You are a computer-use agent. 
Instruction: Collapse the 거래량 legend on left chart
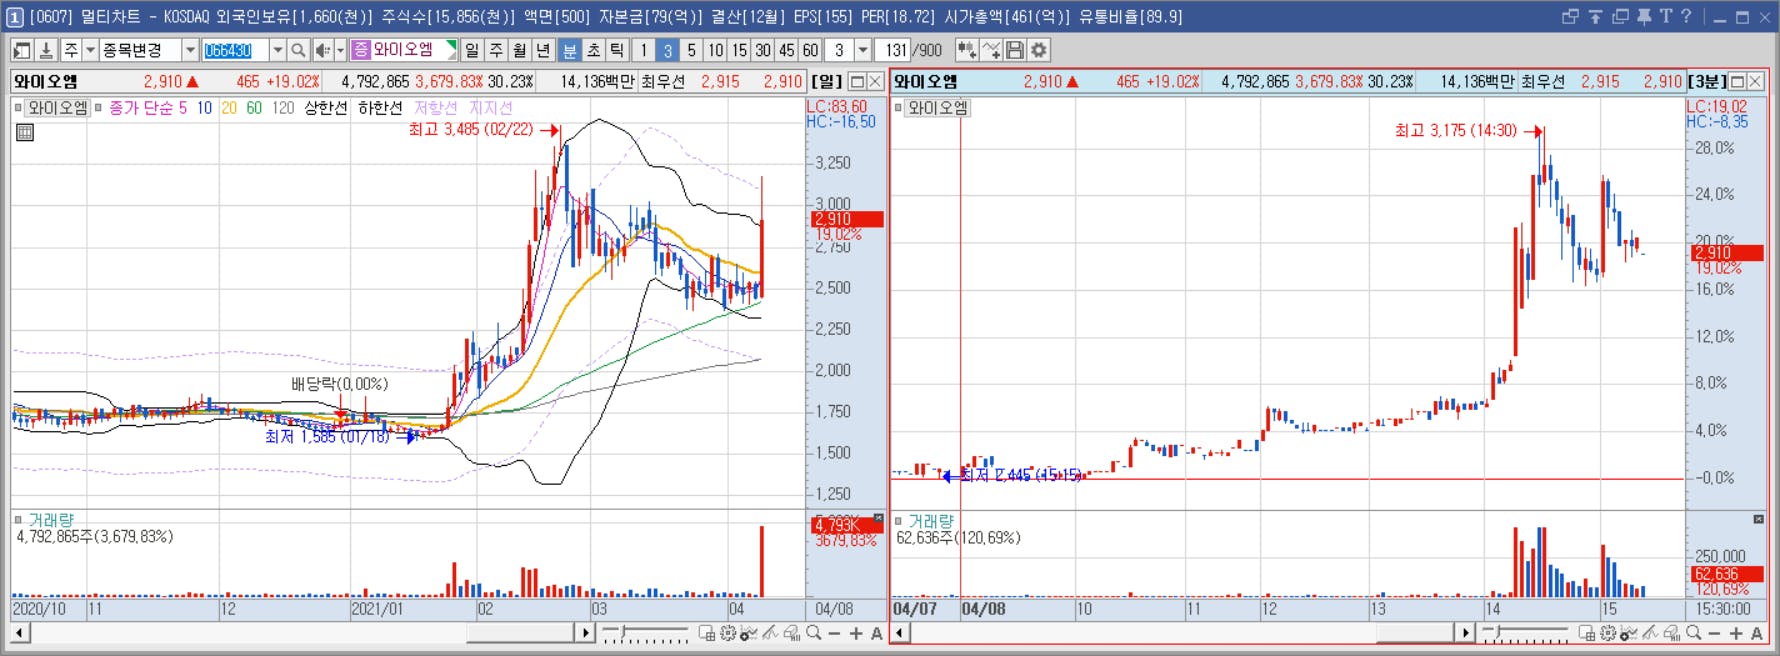pyautogui.click(x=19, y=520)
